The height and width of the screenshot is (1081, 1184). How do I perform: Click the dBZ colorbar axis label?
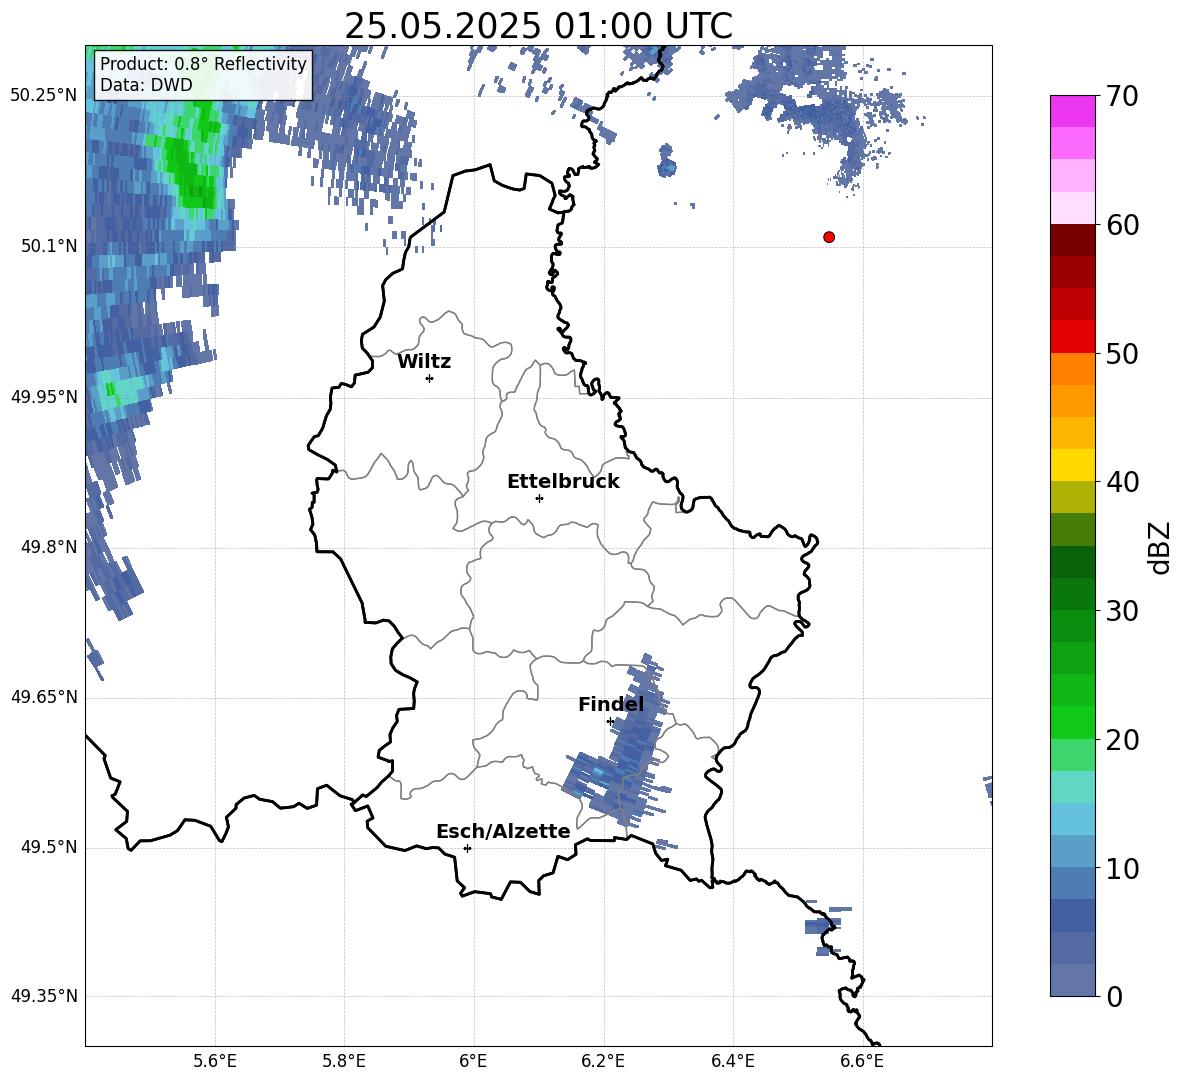(x=1160, y=547)
